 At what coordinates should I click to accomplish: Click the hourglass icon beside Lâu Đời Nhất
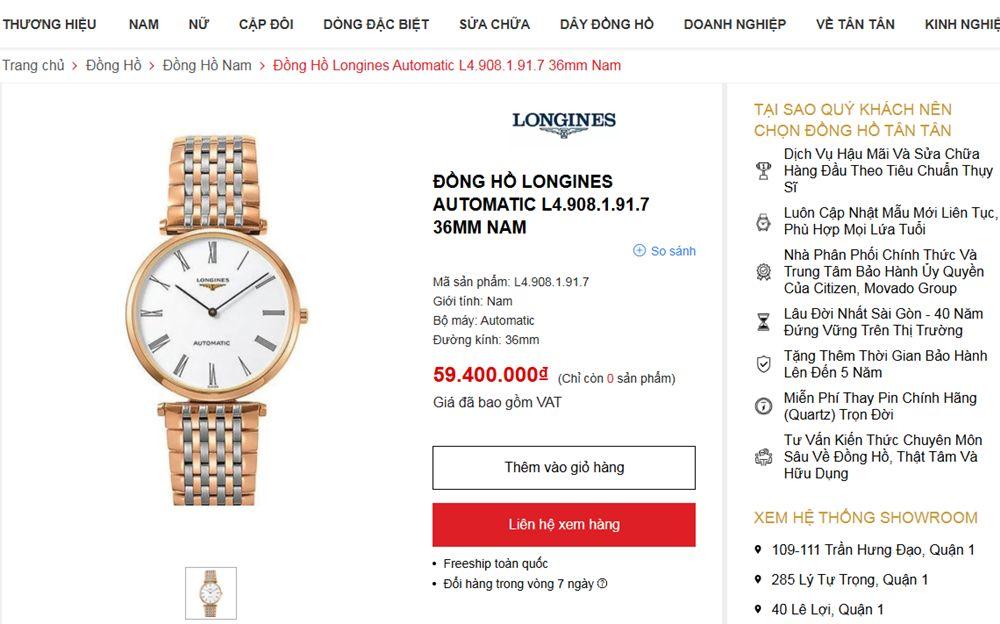[x=764, y=322]
